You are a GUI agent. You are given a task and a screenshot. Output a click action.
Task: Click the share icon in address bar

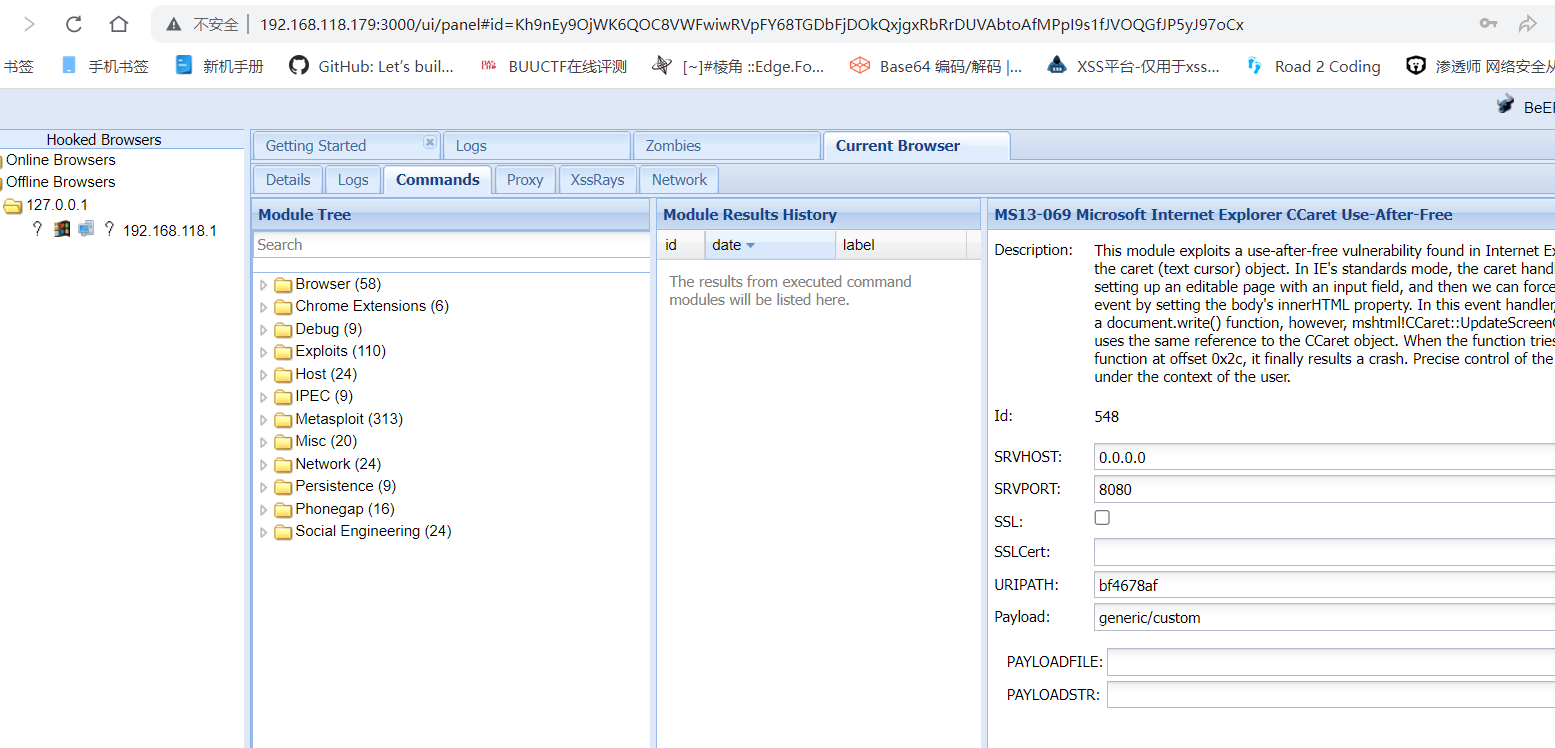1528,24
